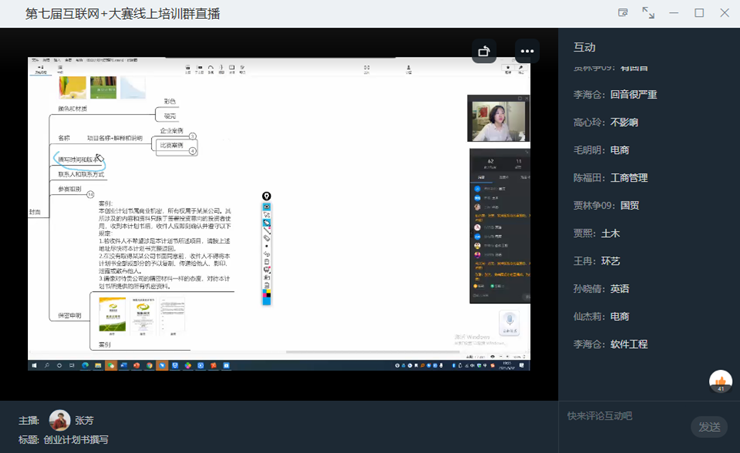The height and width of the screenshot is (453, 740).
Task: Click the 联系人和联系方式 mind map node
Action: pos(81,174)
